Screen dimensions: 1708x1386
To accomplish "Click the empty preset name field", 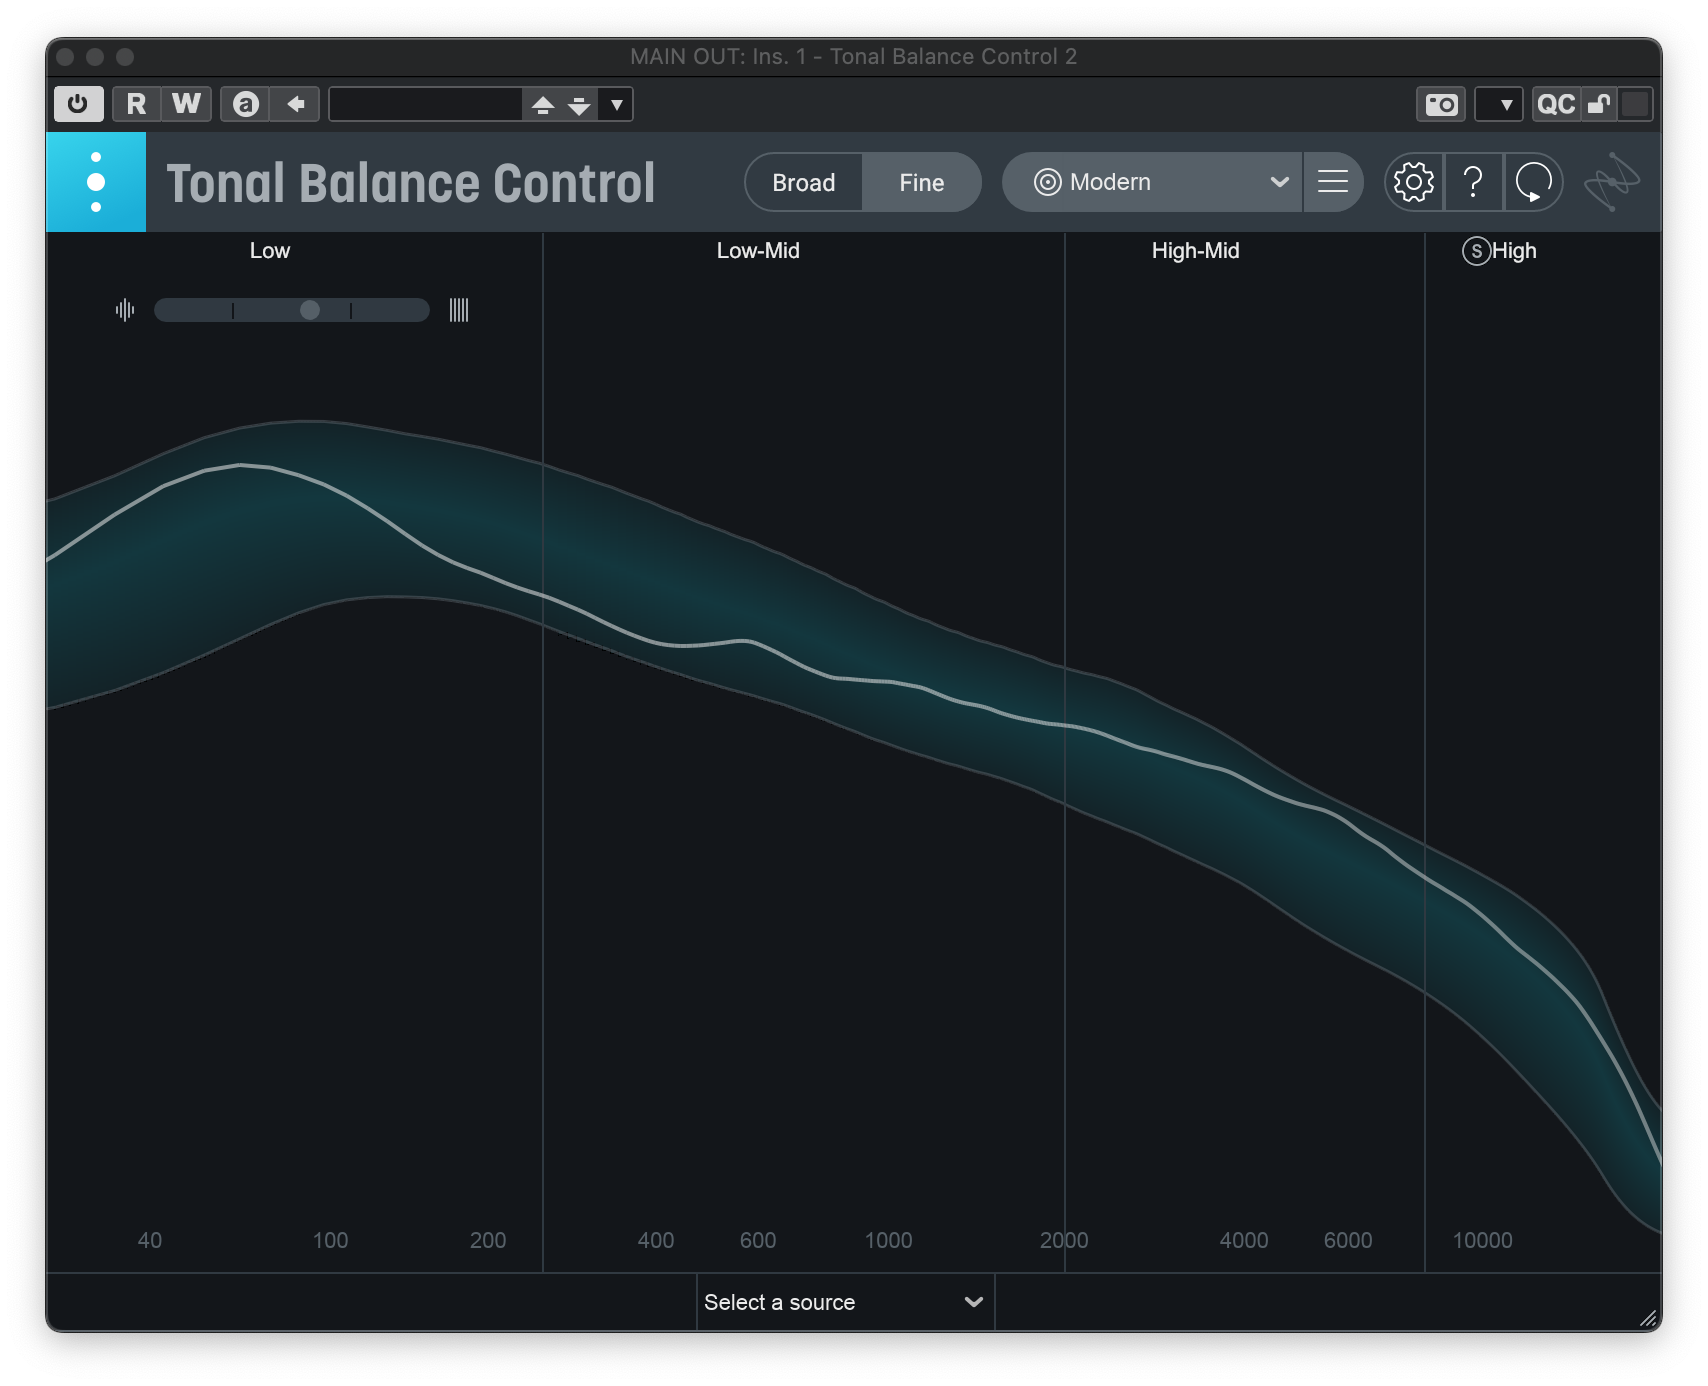I will 426,104.
